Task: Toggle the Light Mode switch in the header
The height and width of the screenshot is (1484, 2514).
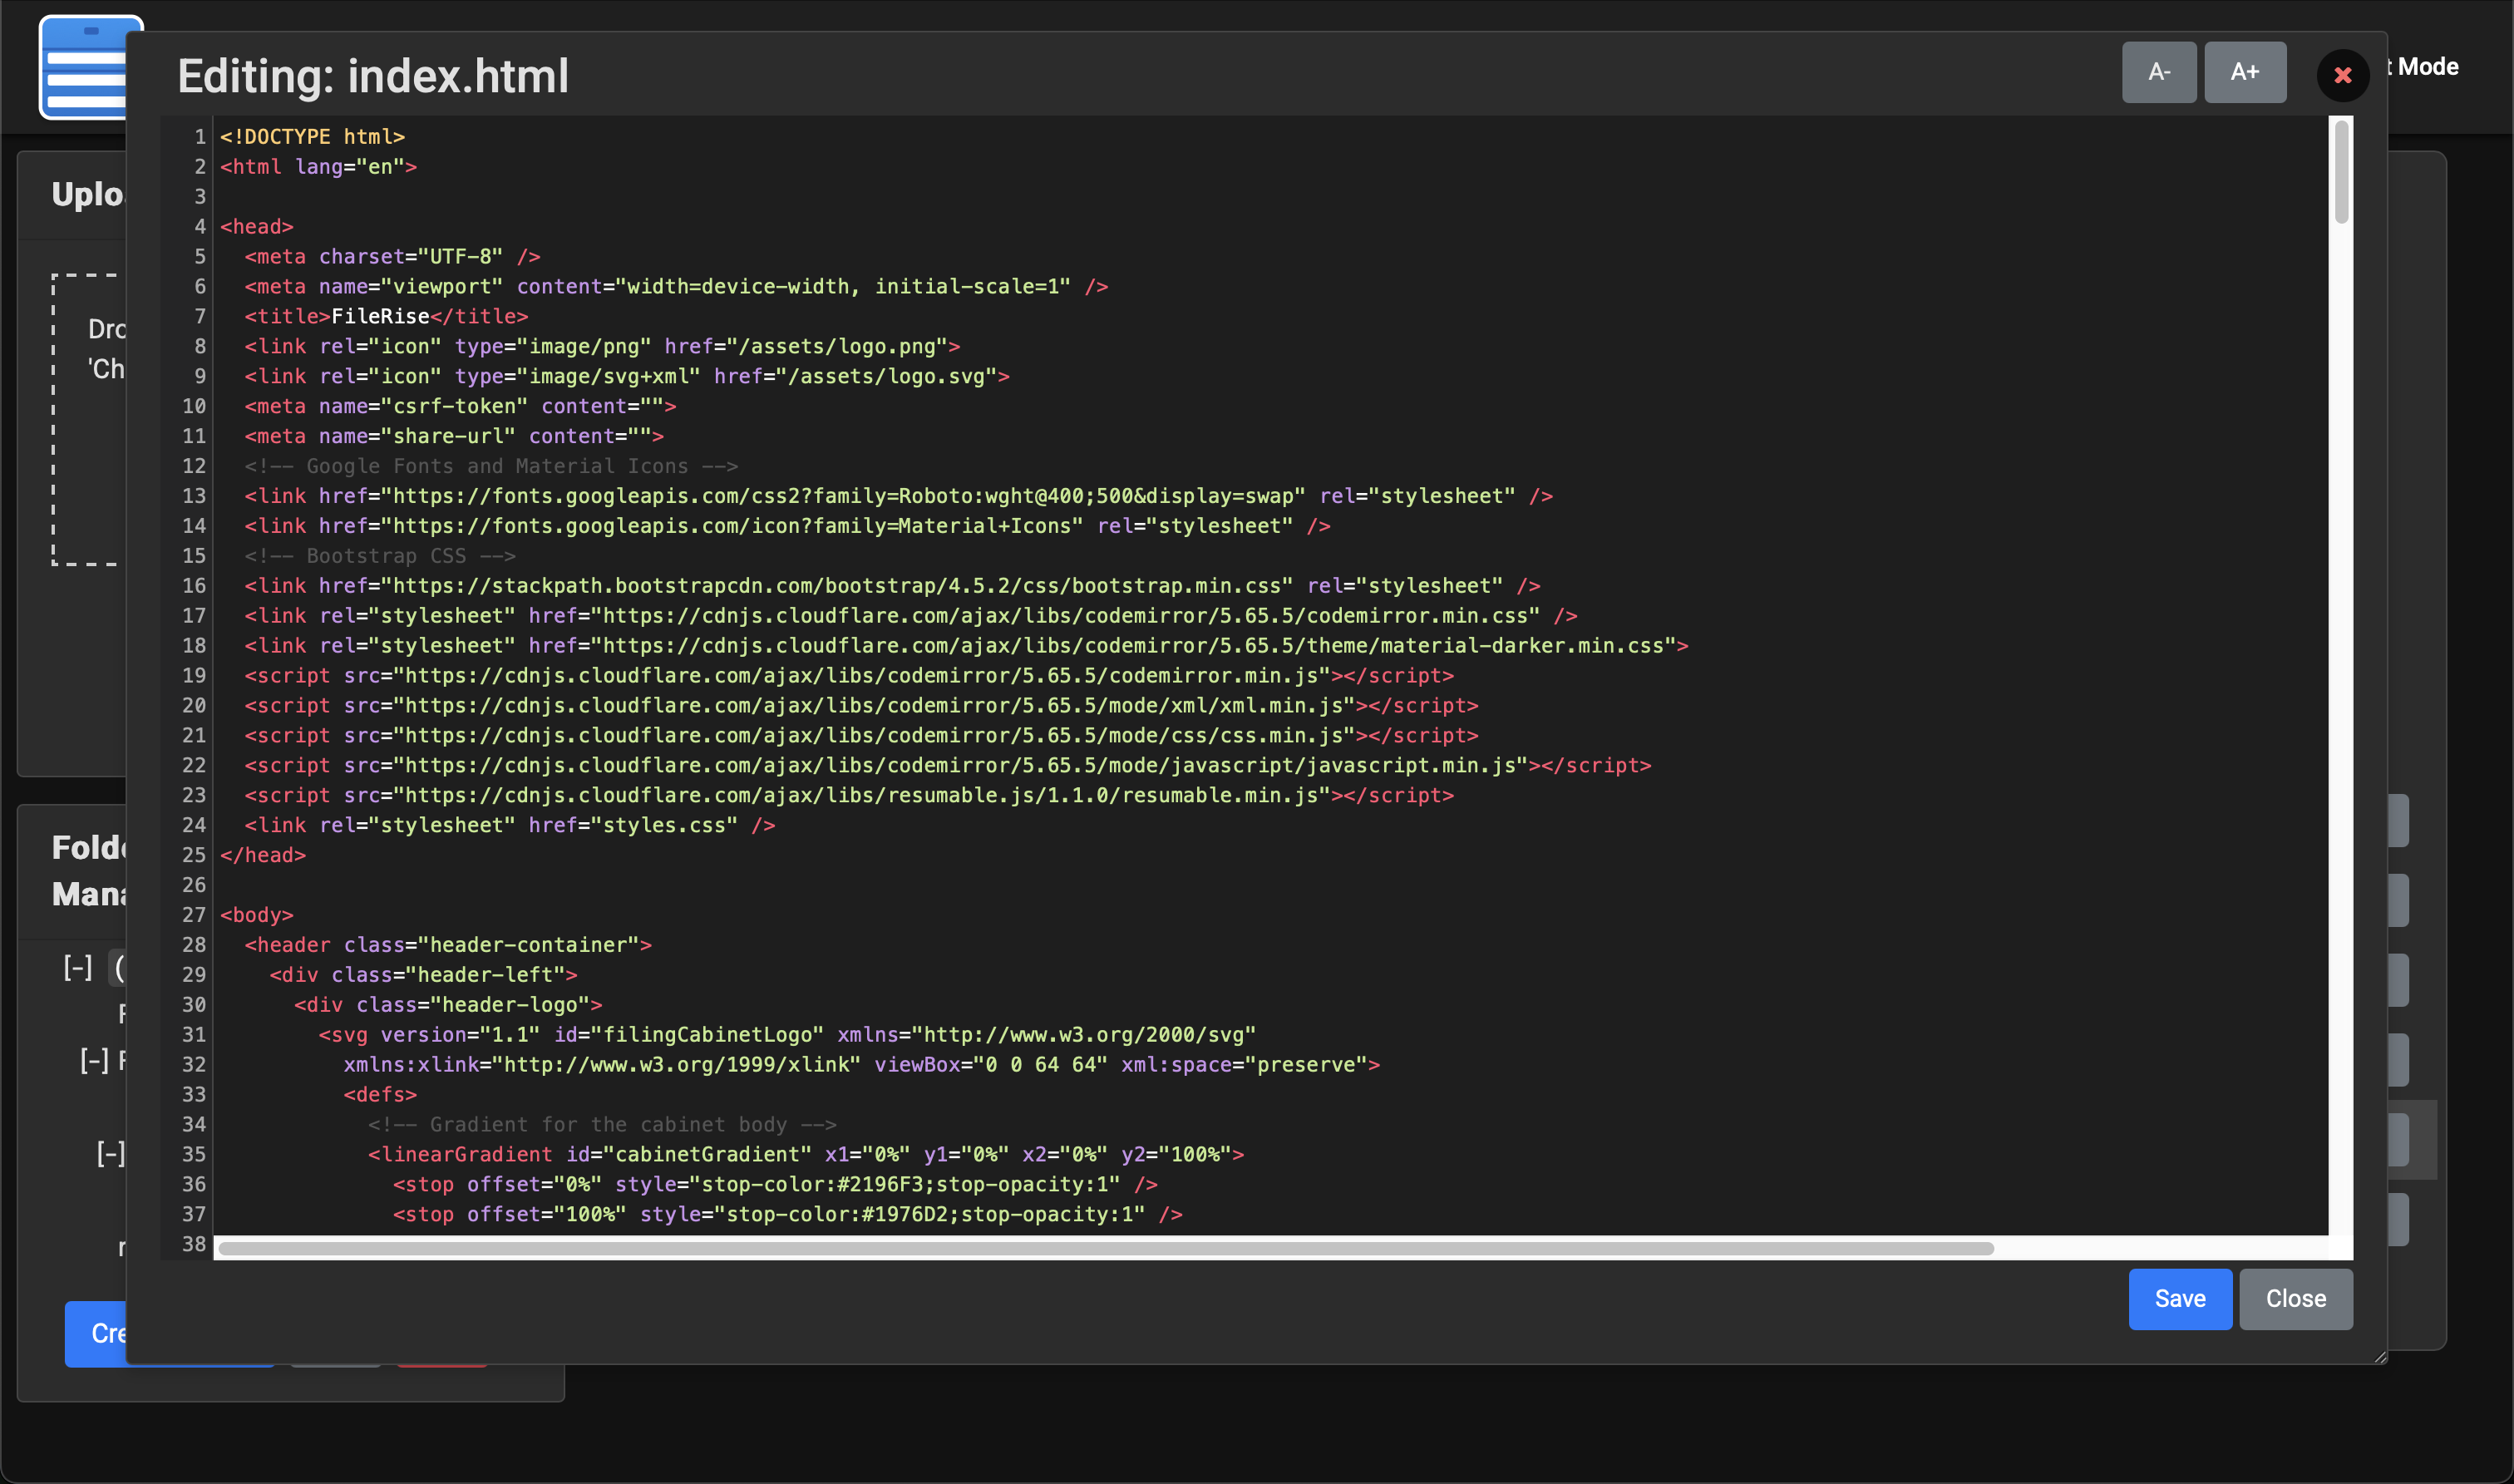Action: pyautogui.click(x=2426, y=67)
